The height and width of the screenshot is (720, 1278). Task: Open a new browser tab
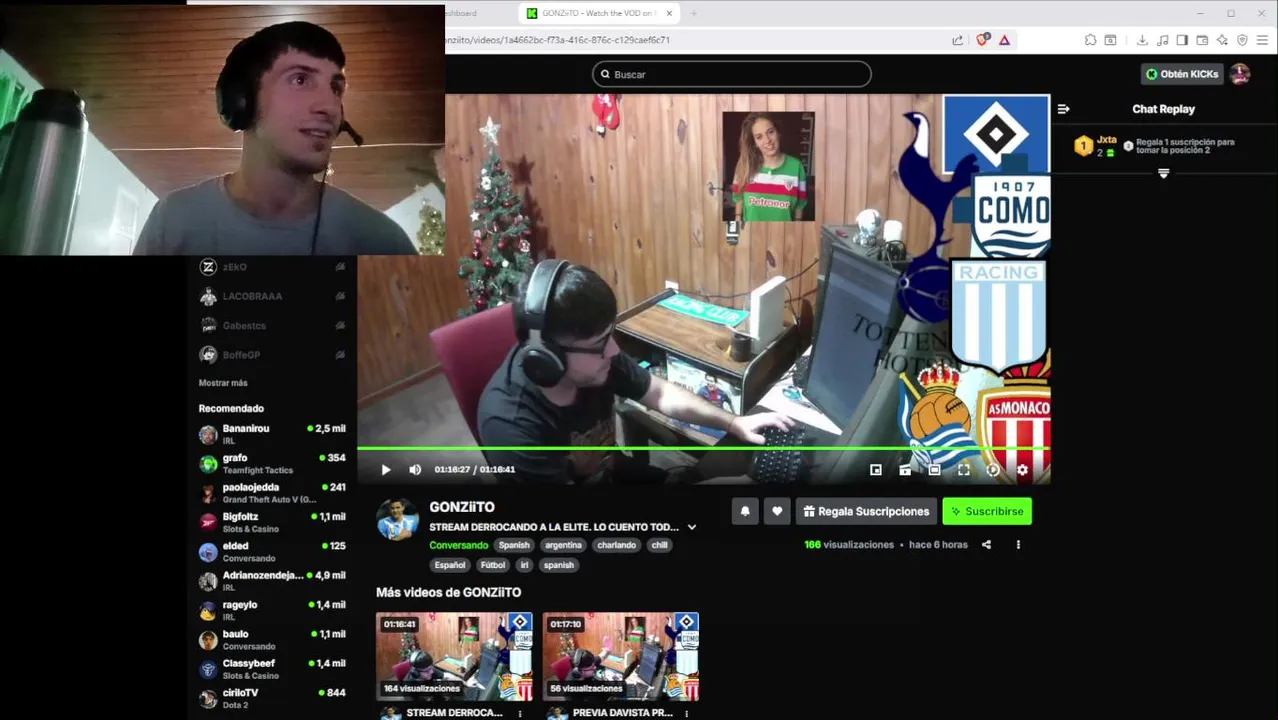click(693, 13)
